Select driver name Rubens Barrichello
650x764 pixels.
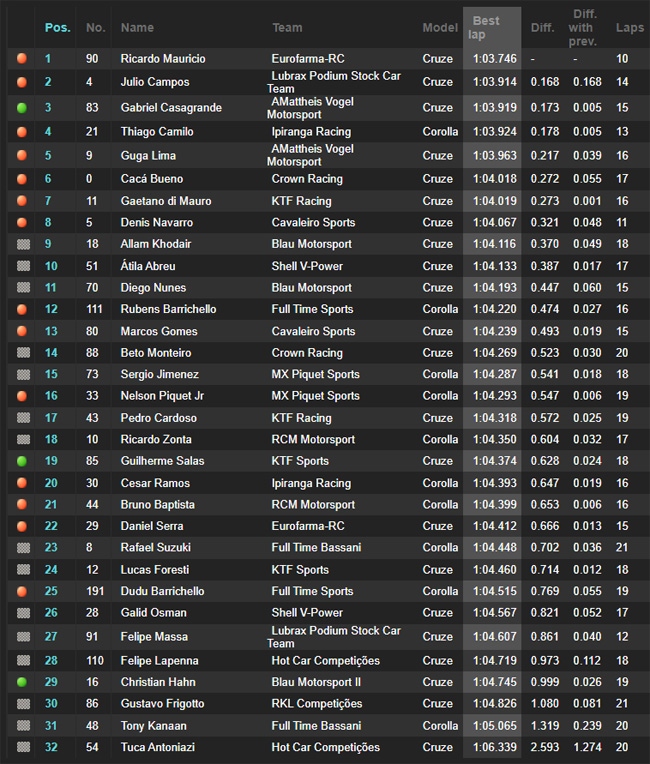(169, 309)
